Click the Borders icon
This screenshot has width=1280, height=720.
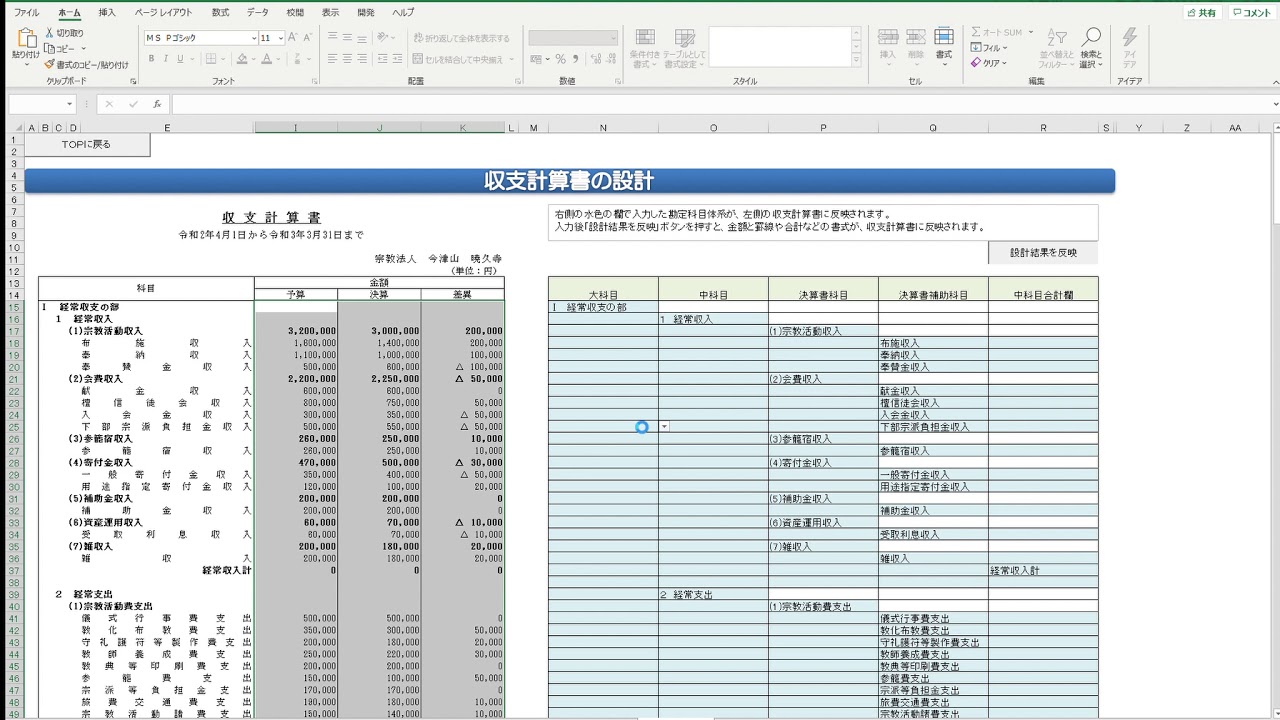tap(210, 59)
